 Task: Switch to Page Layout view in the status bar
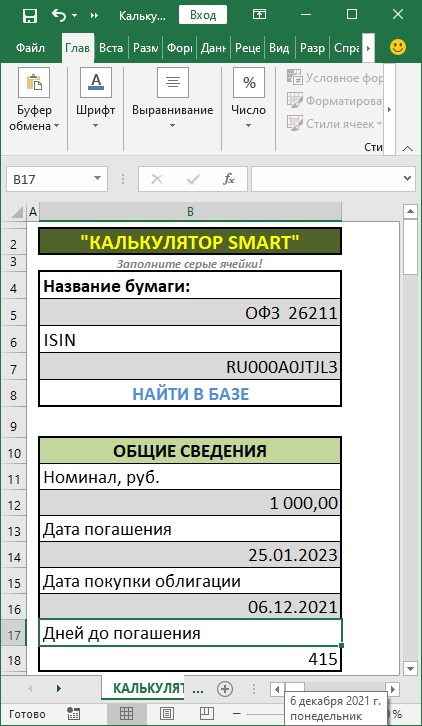point(167,713)
